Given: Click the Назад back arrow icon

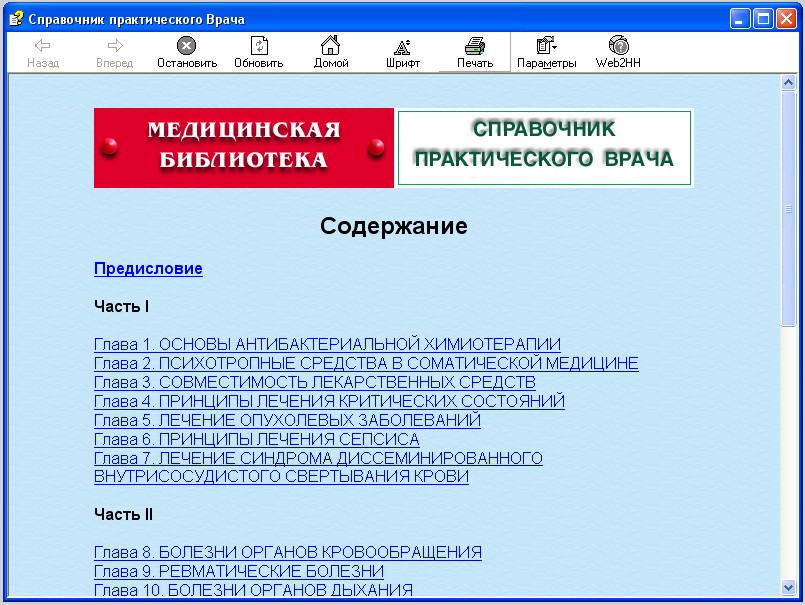Looking at the screenshot, I should click(43, 46).
